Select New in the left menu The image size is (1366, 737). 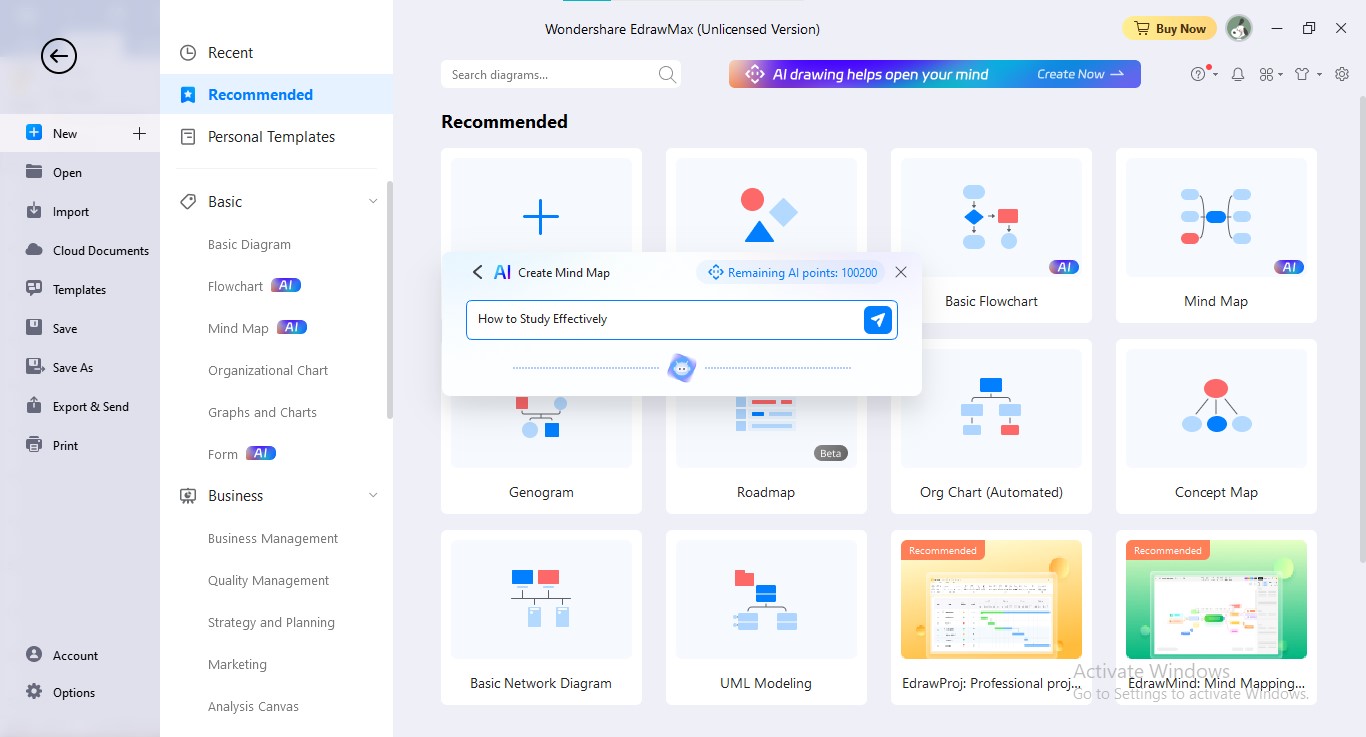tap(80, 133)
